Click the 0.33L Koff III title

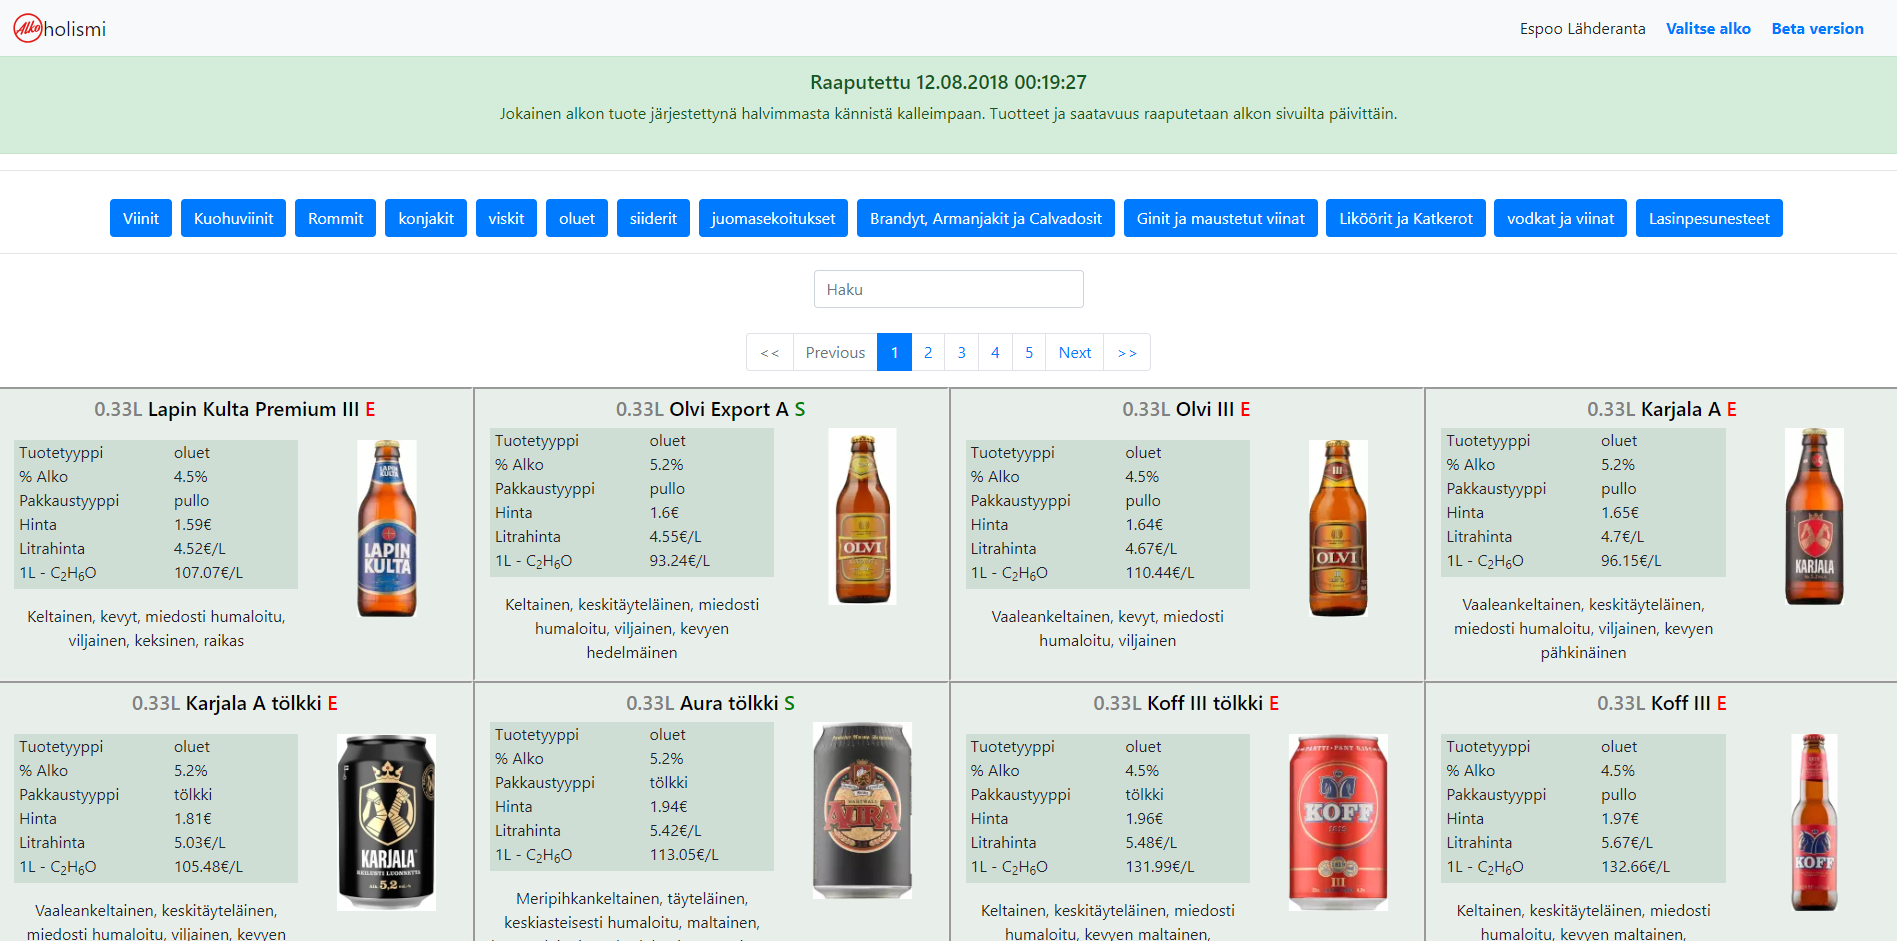click(1662, 703)
